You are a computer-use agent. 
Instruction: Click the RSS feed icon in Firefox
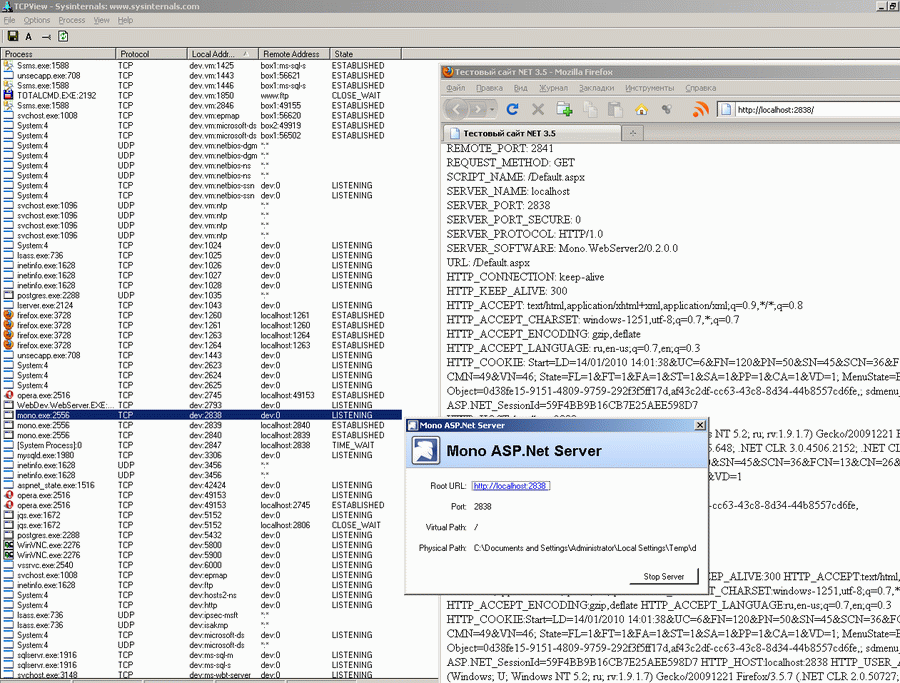[700, 109]
